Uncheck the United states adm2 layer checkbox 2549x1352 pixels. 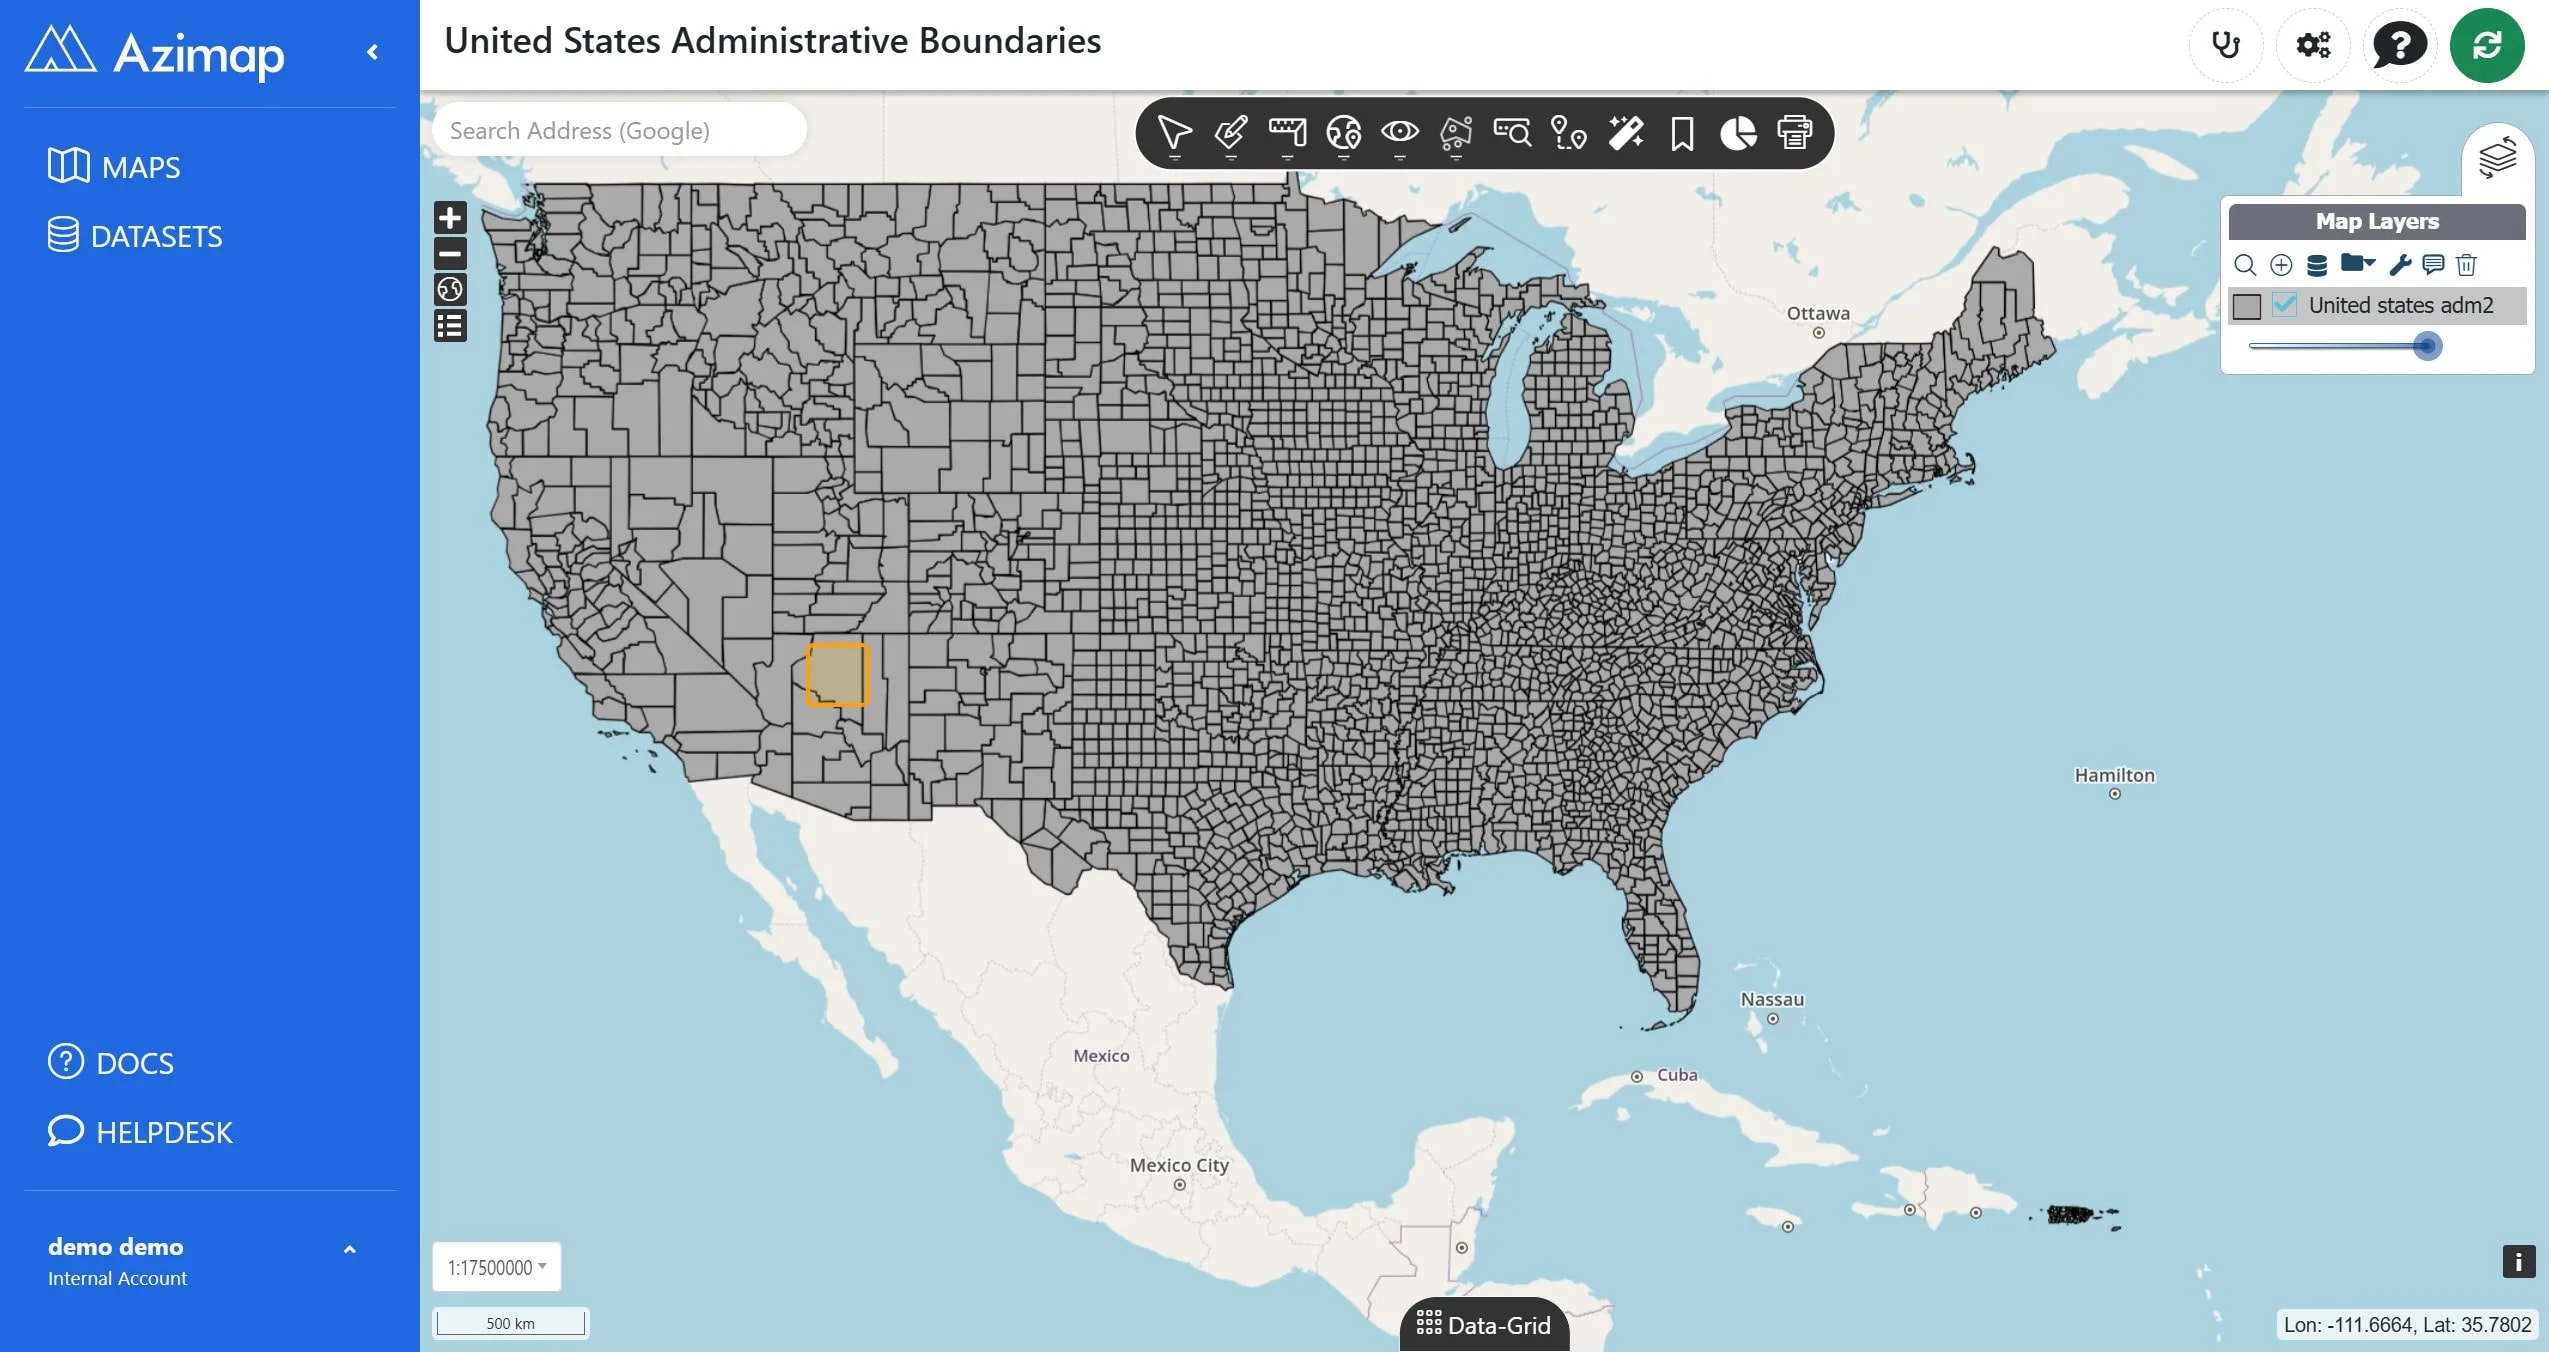[2285, 305]
